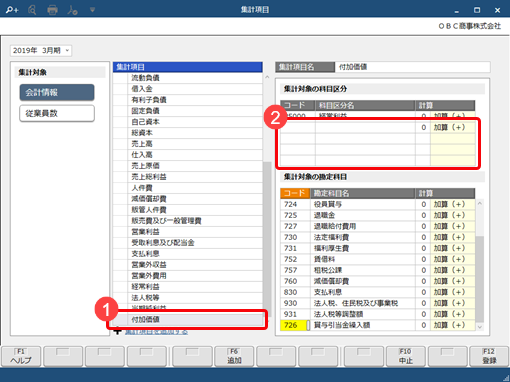Viewport: 510px width, 382px height.
Task: Select 受取利息及び配当金 row
Action: (188, 243)
